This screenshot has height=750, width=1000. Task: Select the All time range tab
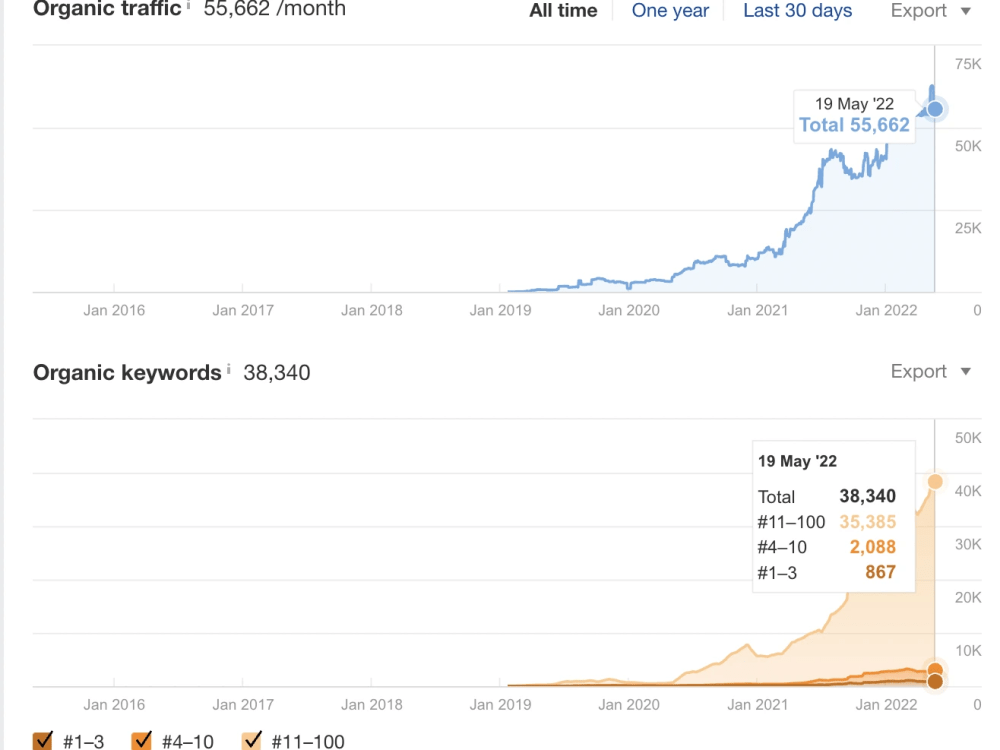[563, 10]
